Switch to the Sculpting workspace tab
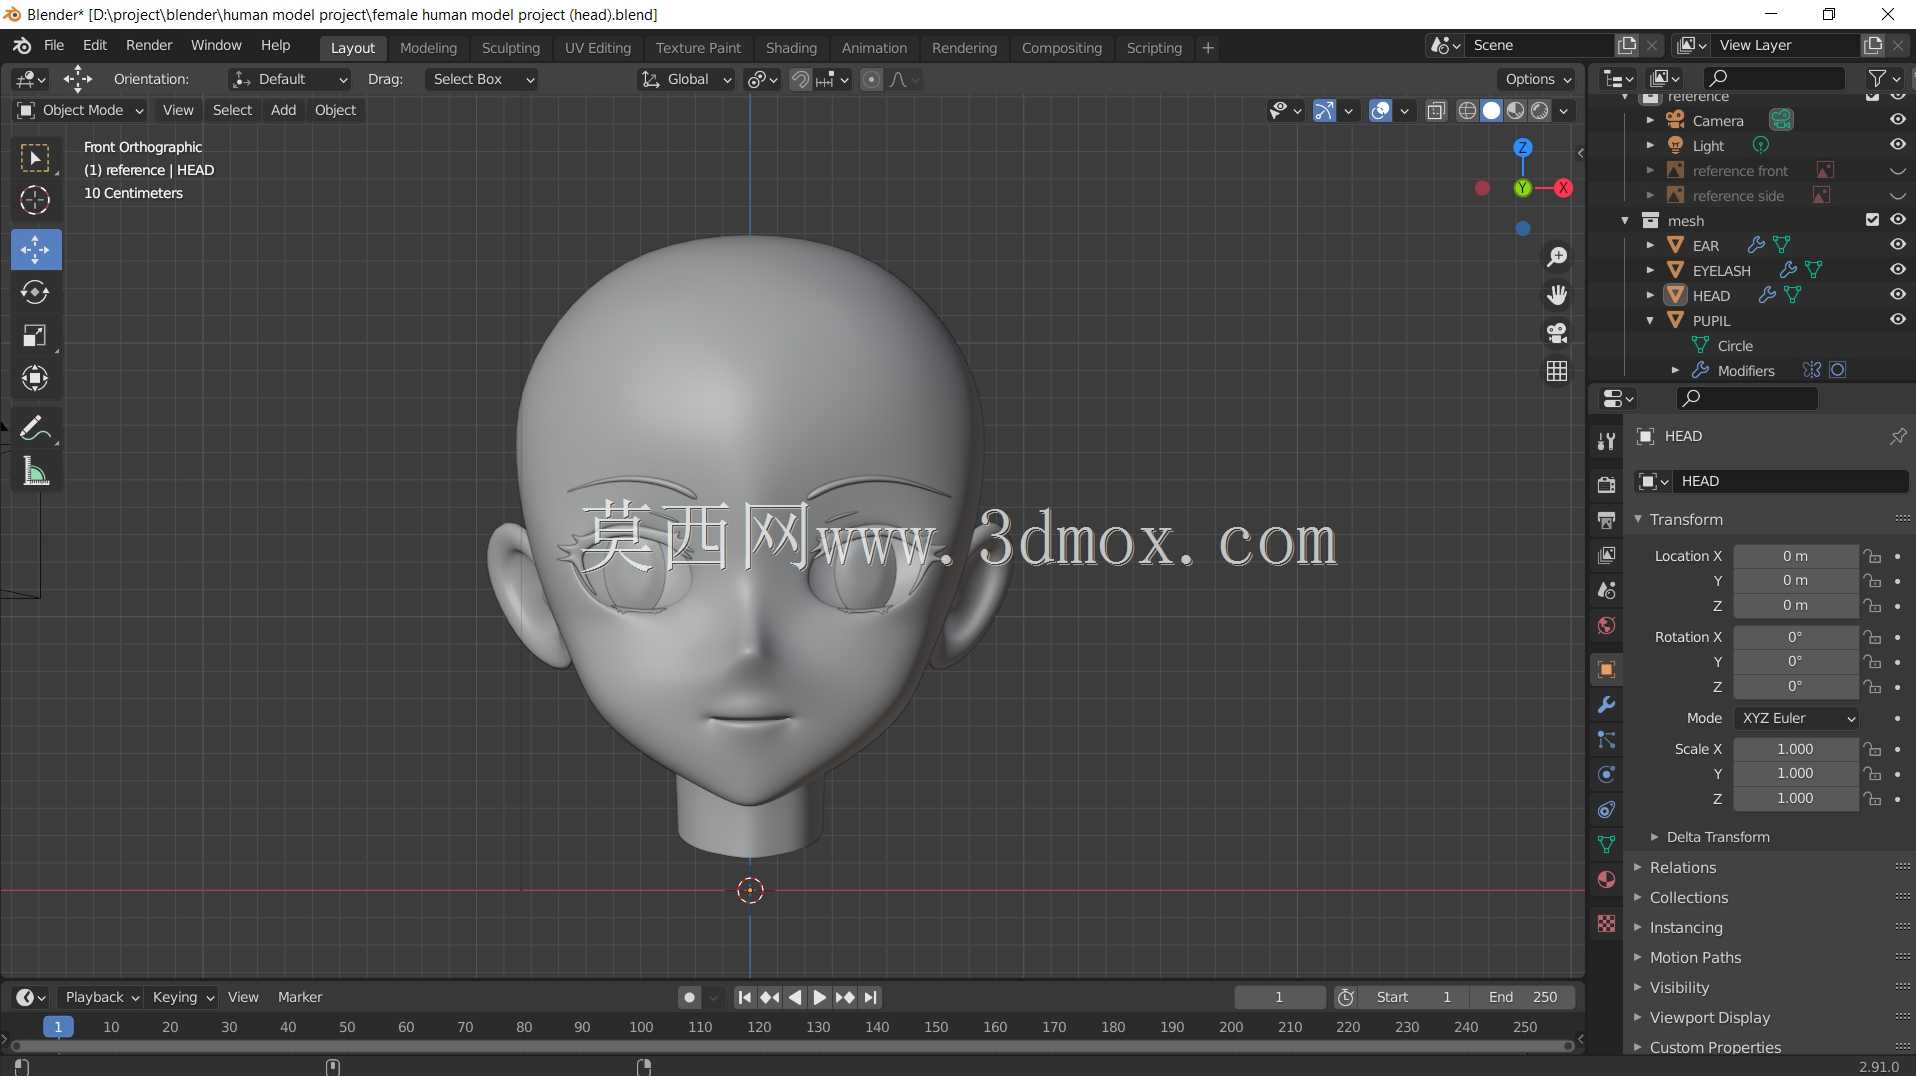This screenshot has height=1076, width=1916. tap(510, 48)
